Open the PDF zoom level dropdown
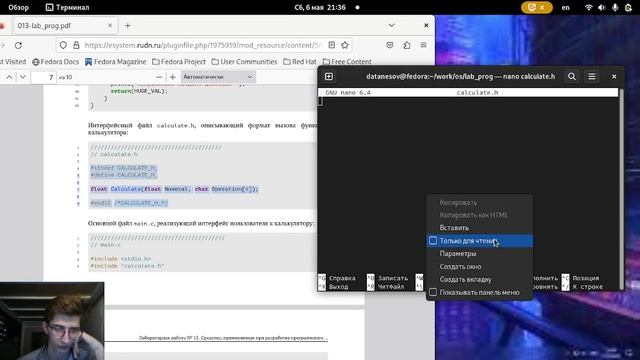 [x=218, y=77]
